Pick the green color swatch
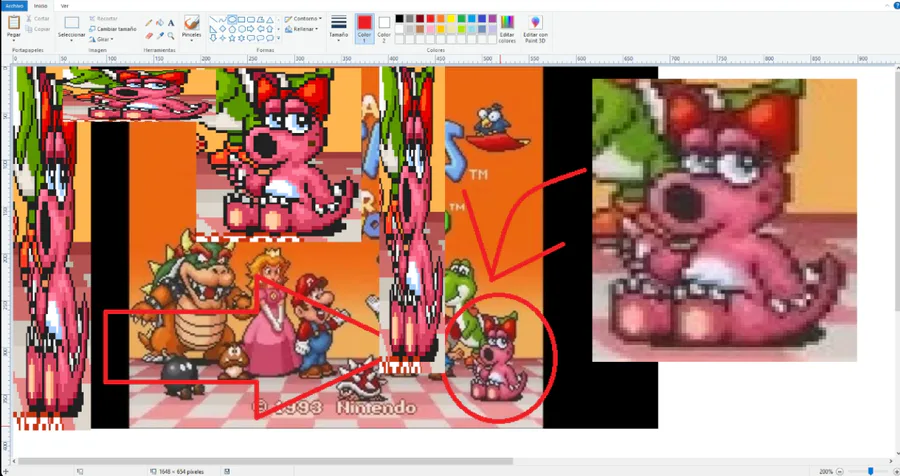This screenshot has height=476, width=900. pos(461,18)
